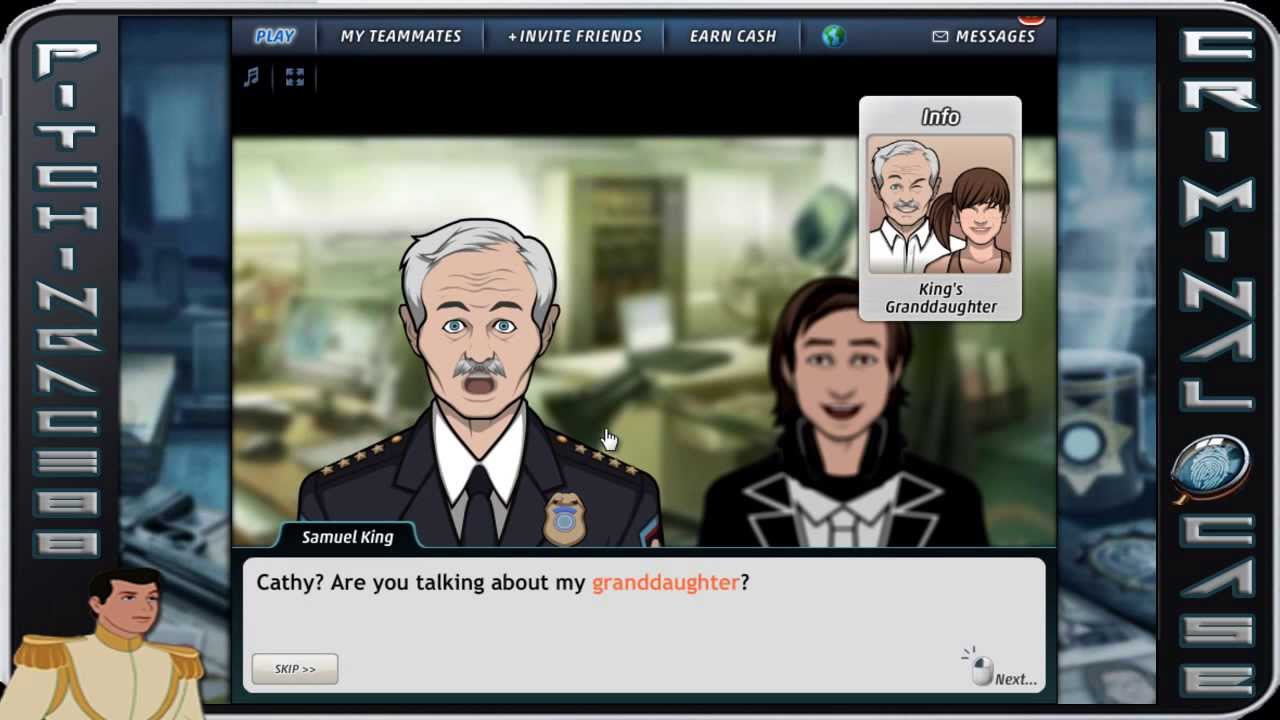The image size is (1280, 720).
Task: Click the player character avatar on the right
Action: point(845,412)
